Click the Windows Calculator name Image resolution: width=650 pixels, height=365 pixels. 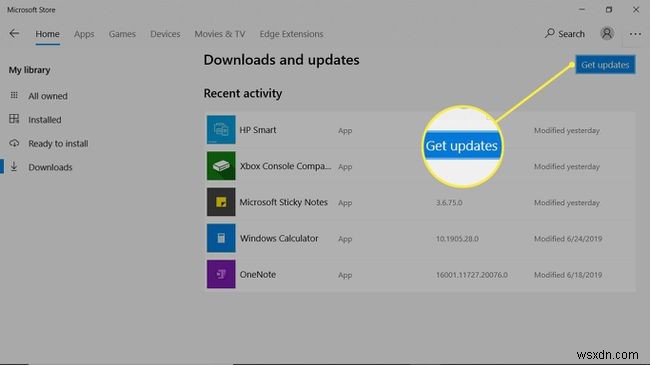pos(279,238)
